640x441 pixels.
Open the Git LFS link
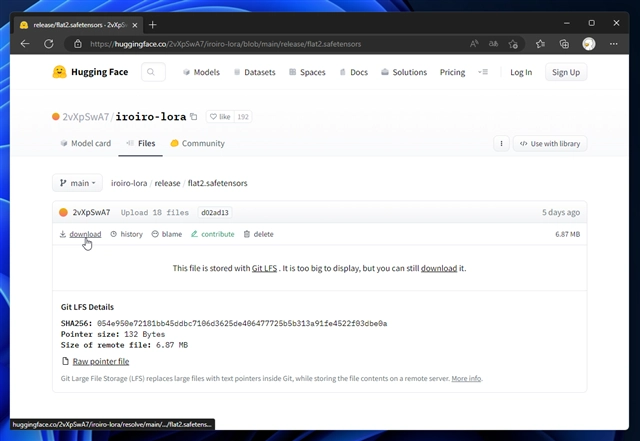(264, 268)
